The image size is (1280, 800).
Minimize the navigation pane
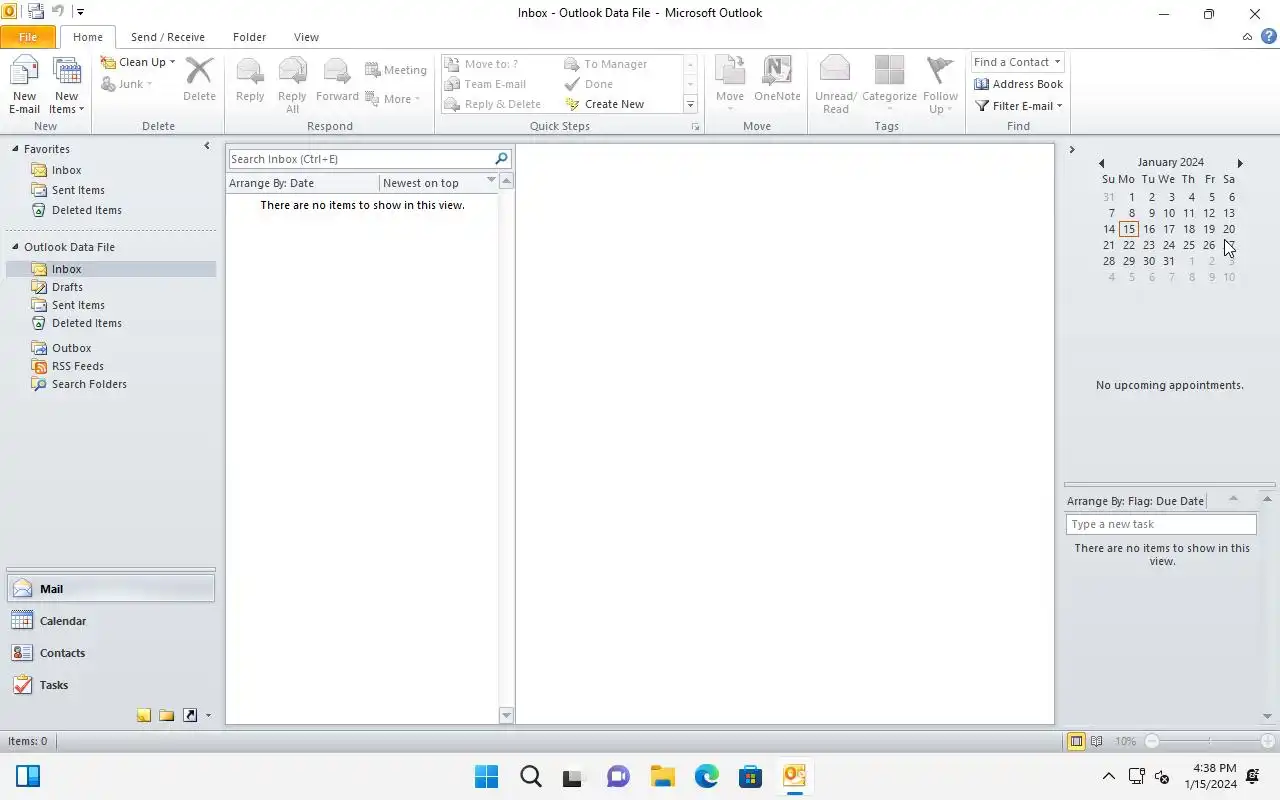(x=207, y=146)
